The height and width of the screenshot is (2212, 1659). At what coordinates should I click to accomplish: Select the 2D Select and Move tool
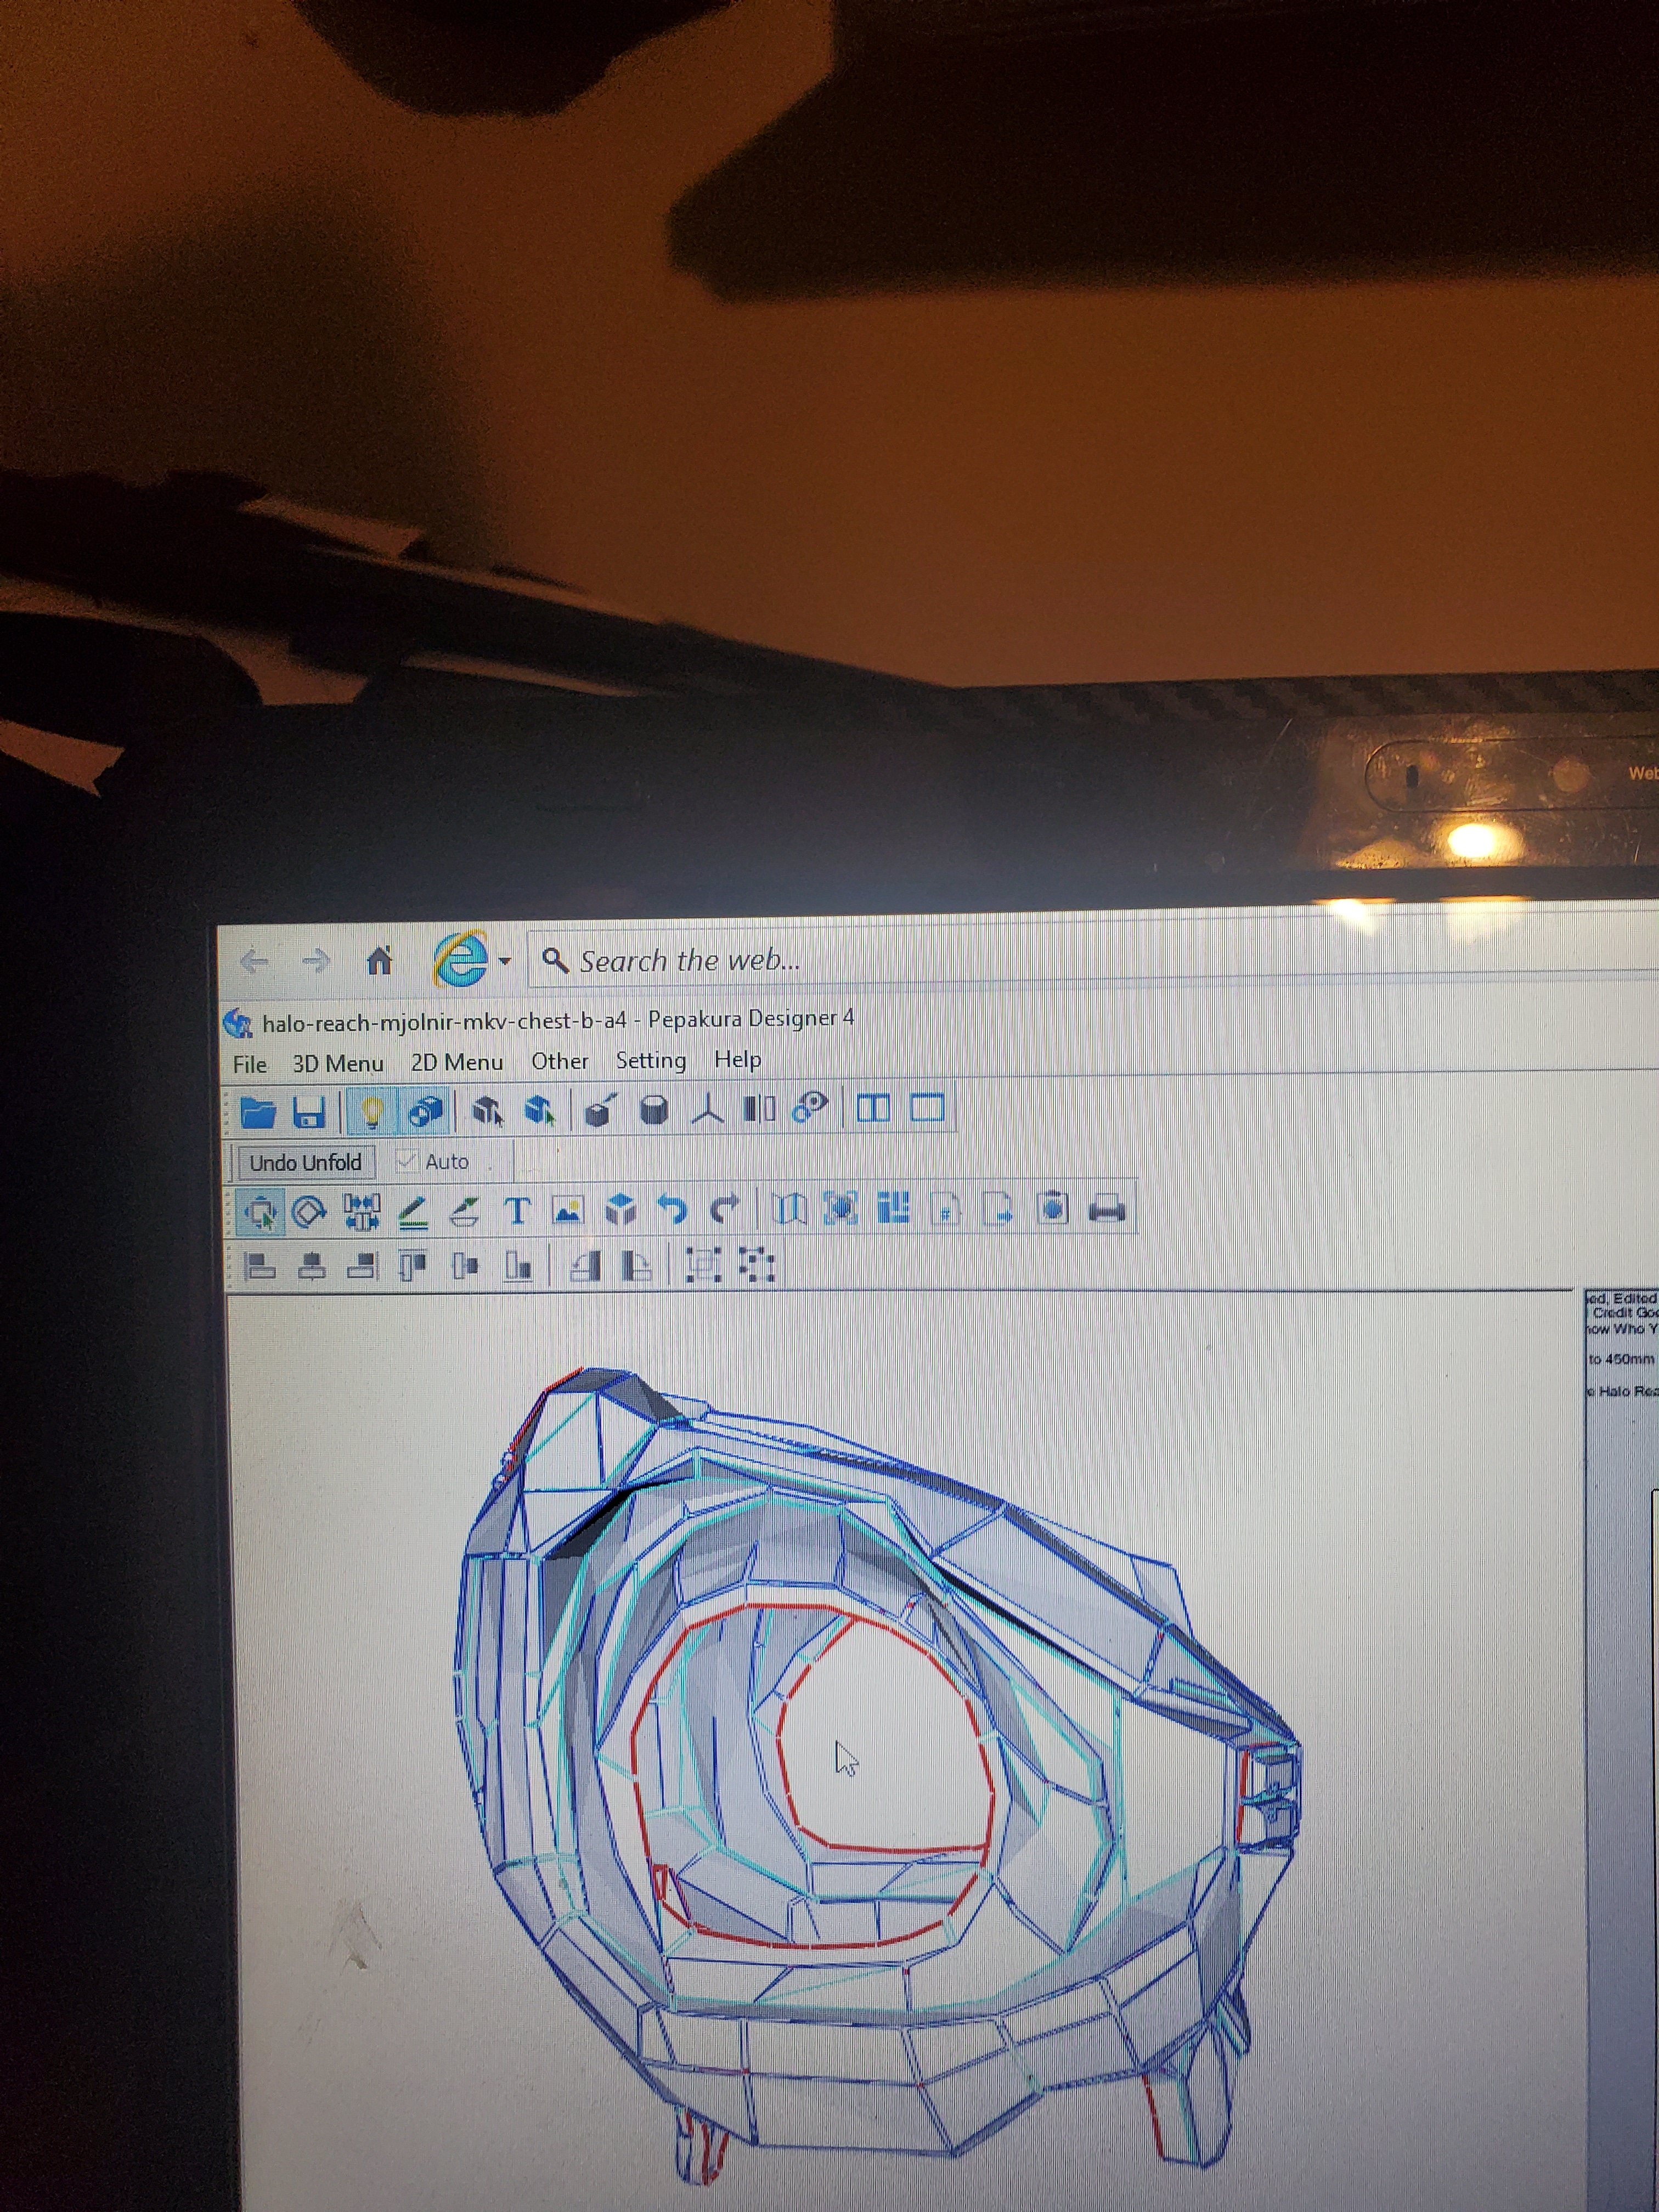point(260,1212)
